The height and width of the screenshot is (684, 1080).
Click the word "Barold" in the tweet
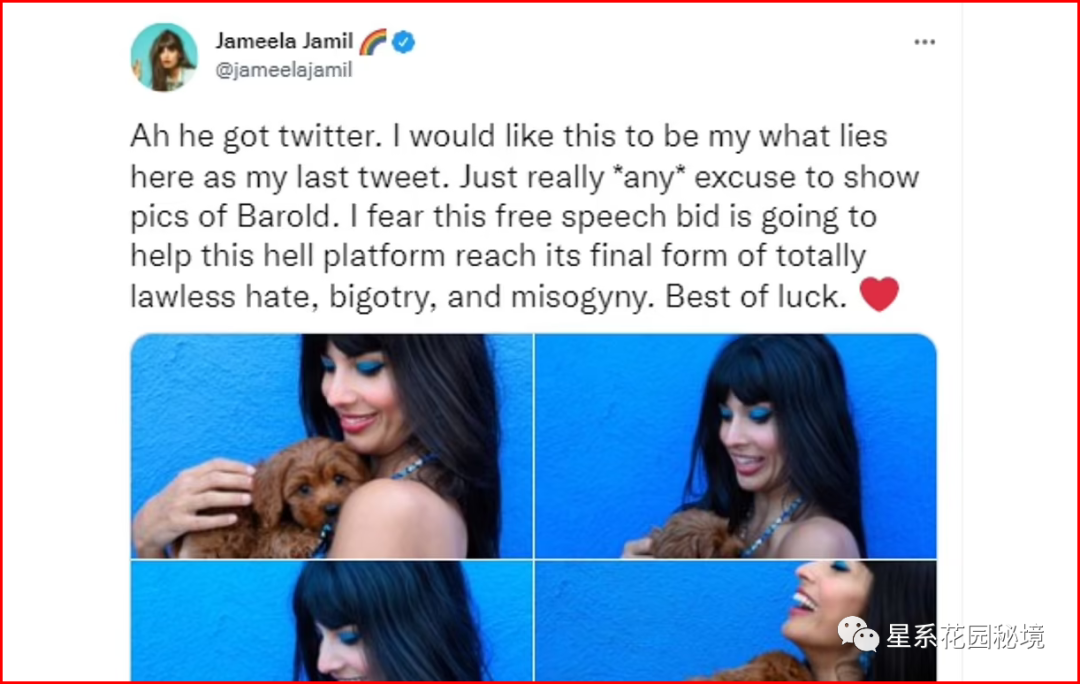[284, 216]
